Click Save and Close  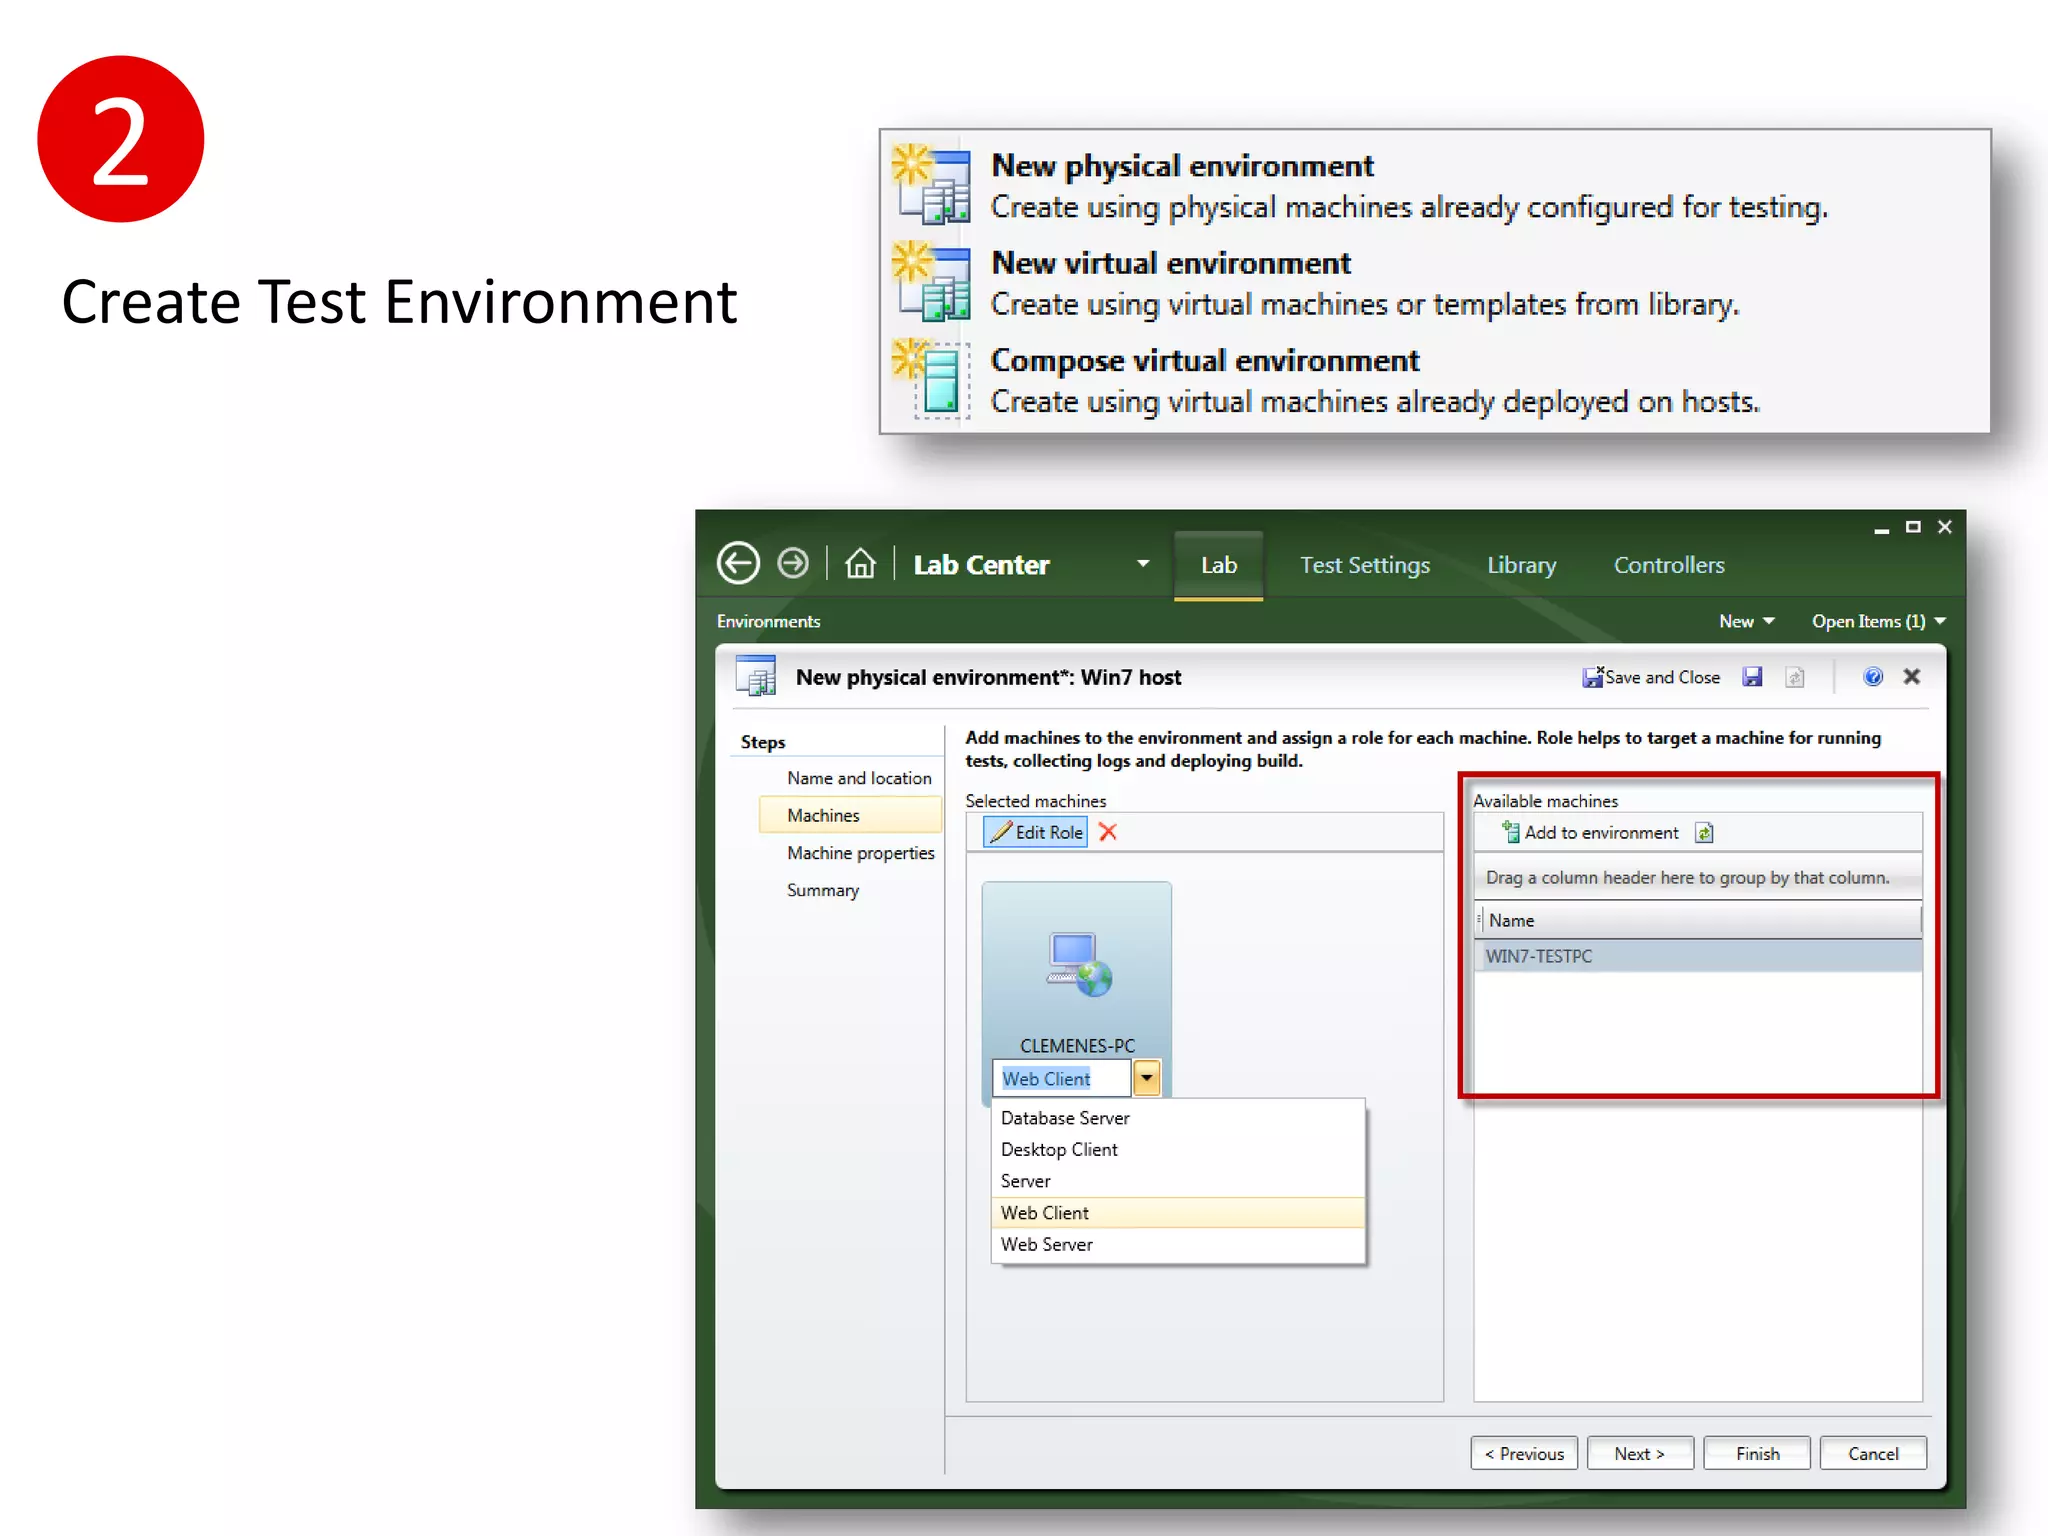[1651, 677]
